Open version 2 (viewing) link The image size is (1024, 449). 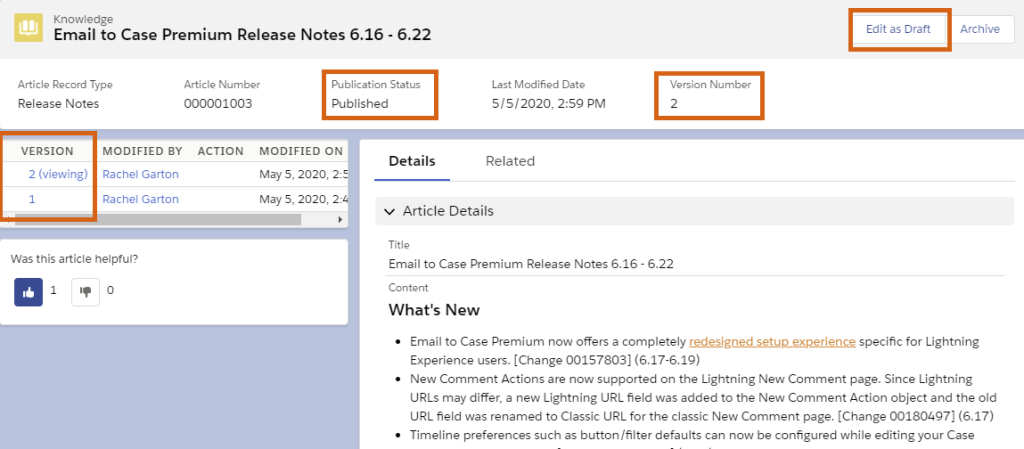[x=58, y=174]
